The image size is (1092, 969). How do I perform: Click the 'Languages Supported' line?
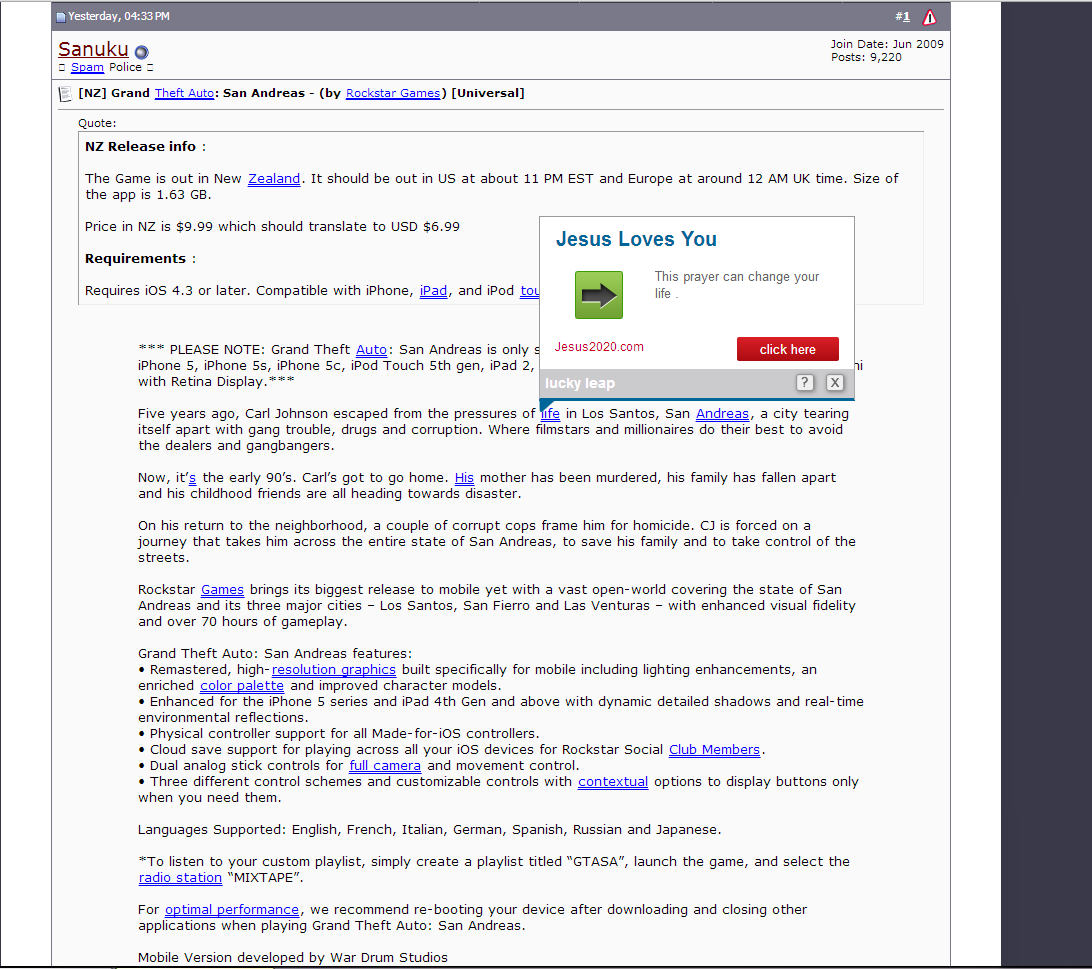(429, 830)
